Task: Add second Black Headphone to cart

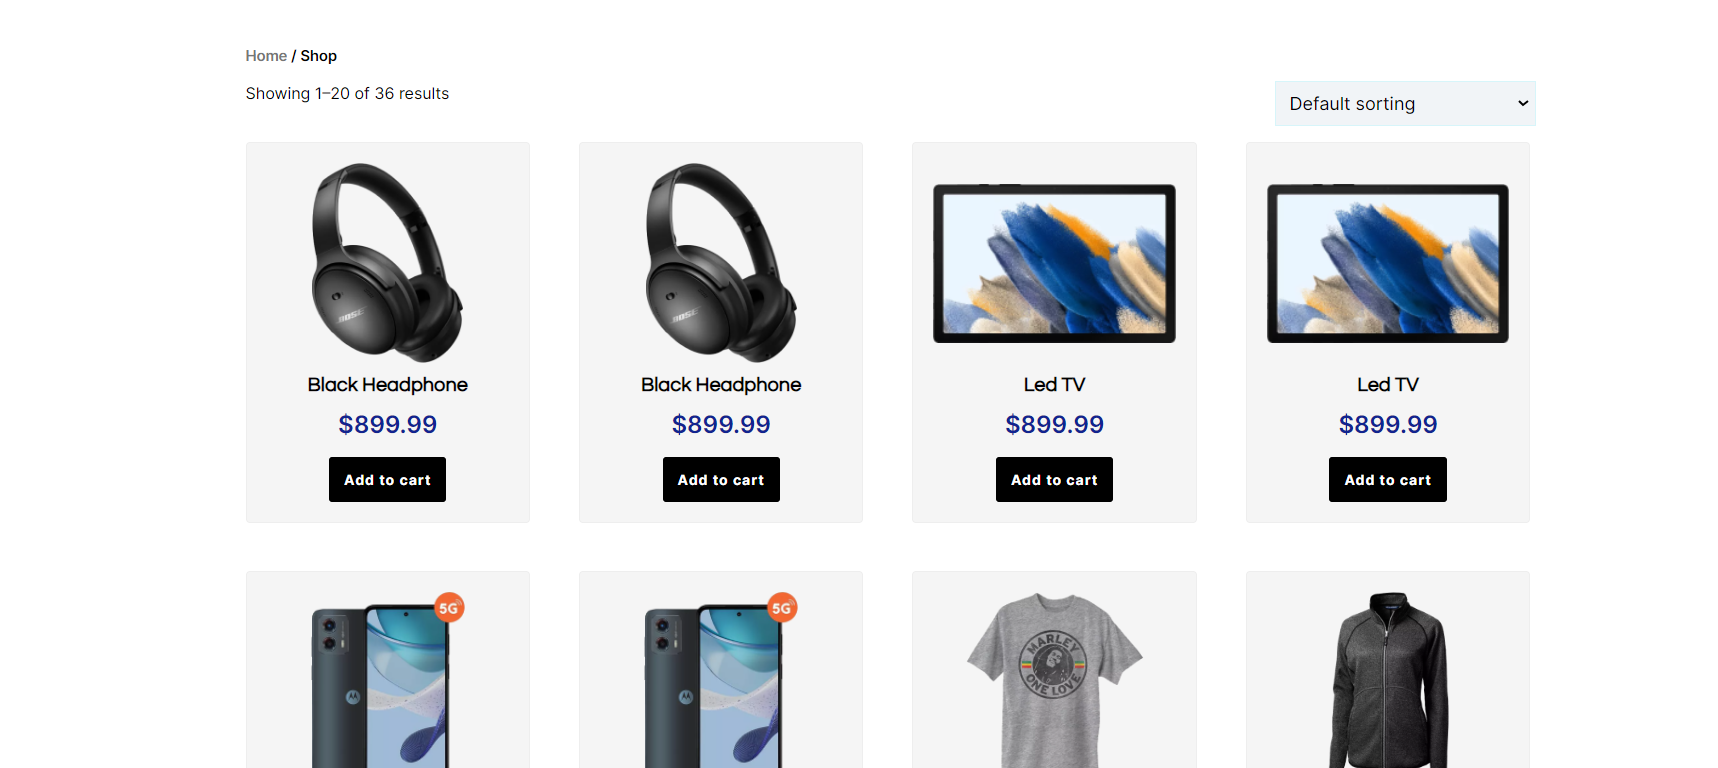Action: (x=721, y=480)
